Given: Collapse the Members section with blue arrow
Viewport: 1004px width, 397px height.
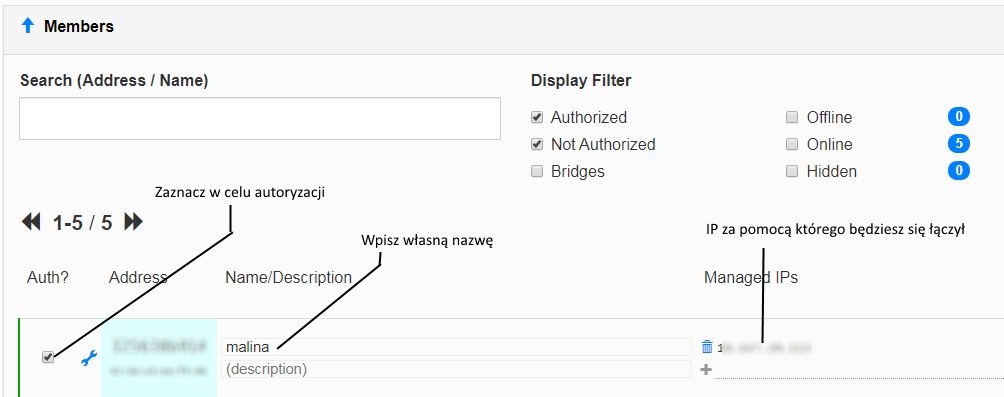Looking at the screenshot, I should point(28,26).
